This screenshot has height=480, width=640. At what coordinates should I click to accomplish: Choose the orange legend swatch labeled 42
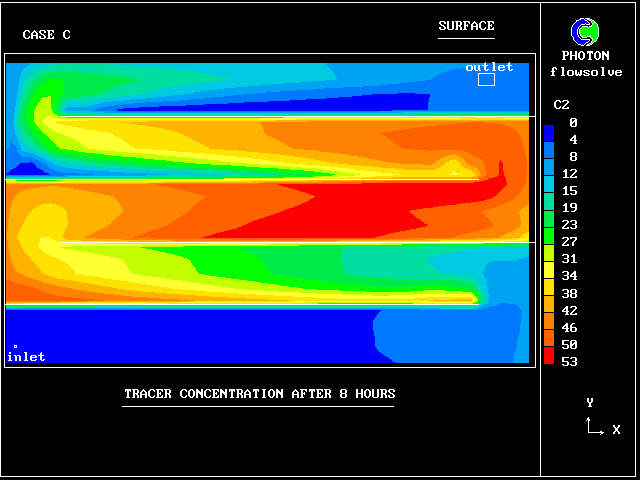point(549,309)
